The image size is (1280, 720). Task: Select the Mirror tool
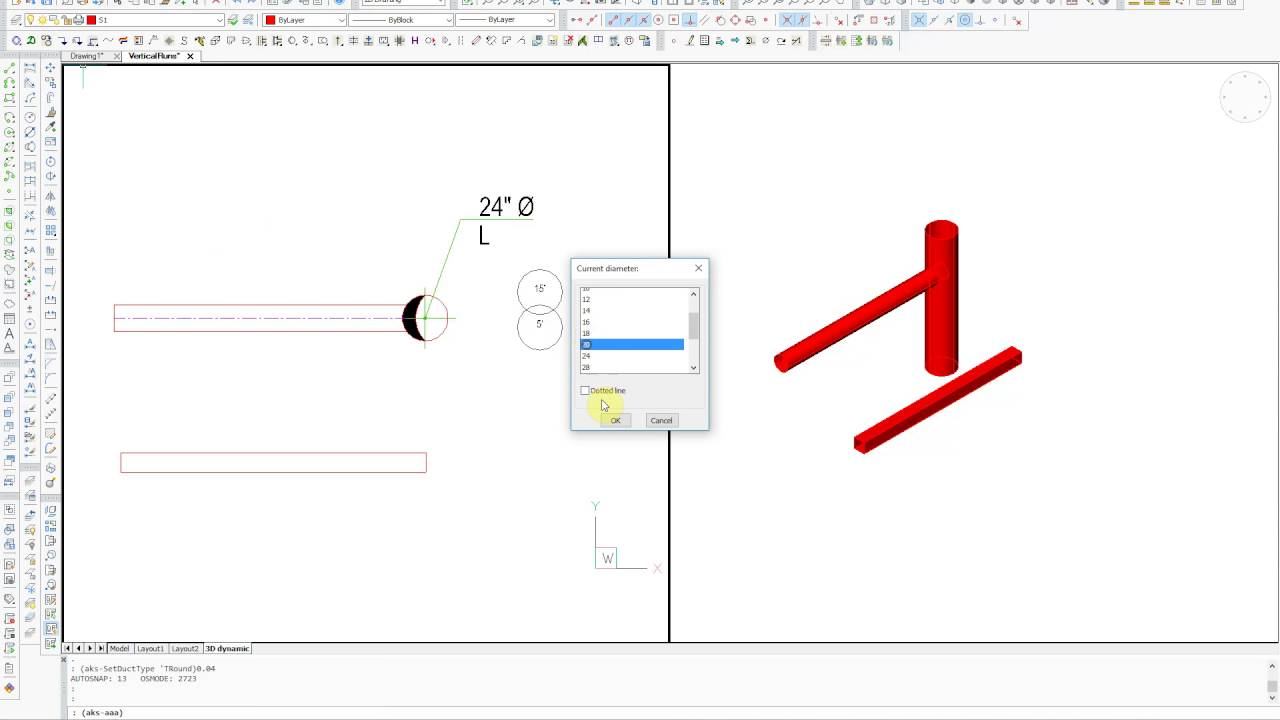coord(51,196)
